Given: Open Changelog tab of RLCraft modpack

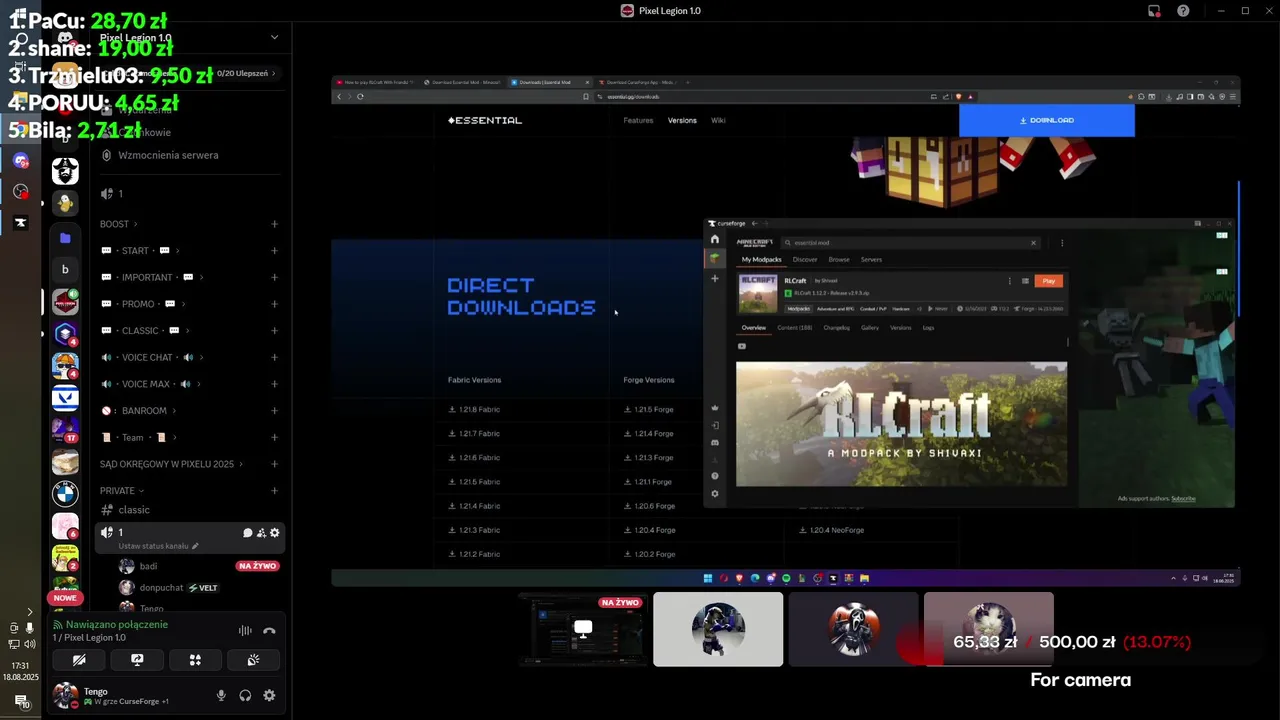Looking at the screenshot, I should coord(835,328).
